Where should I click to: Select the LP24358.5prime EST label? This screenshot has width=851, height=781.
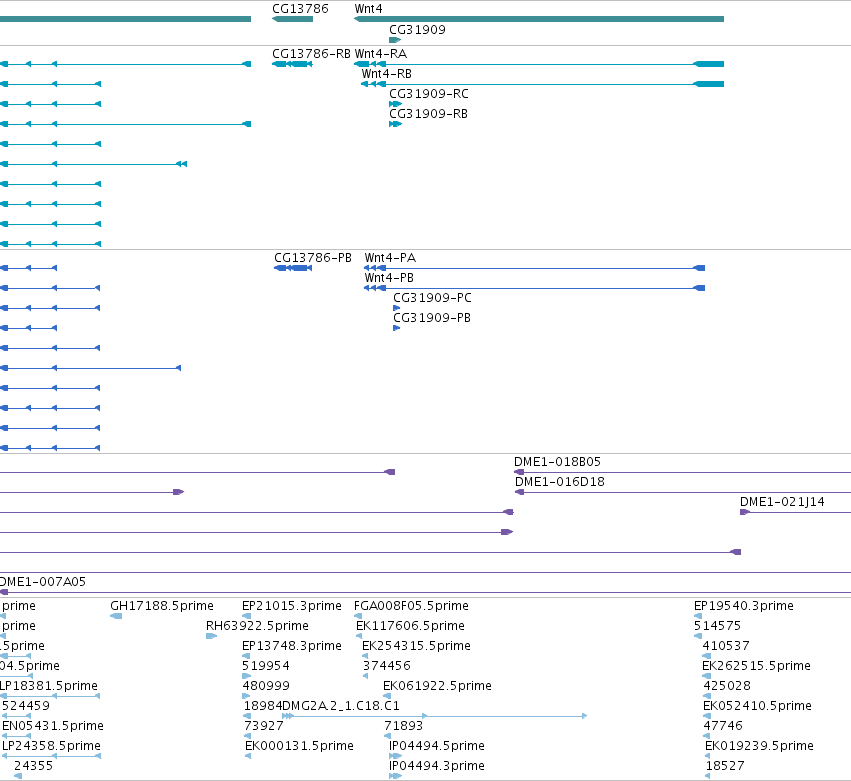pos(52,746)
